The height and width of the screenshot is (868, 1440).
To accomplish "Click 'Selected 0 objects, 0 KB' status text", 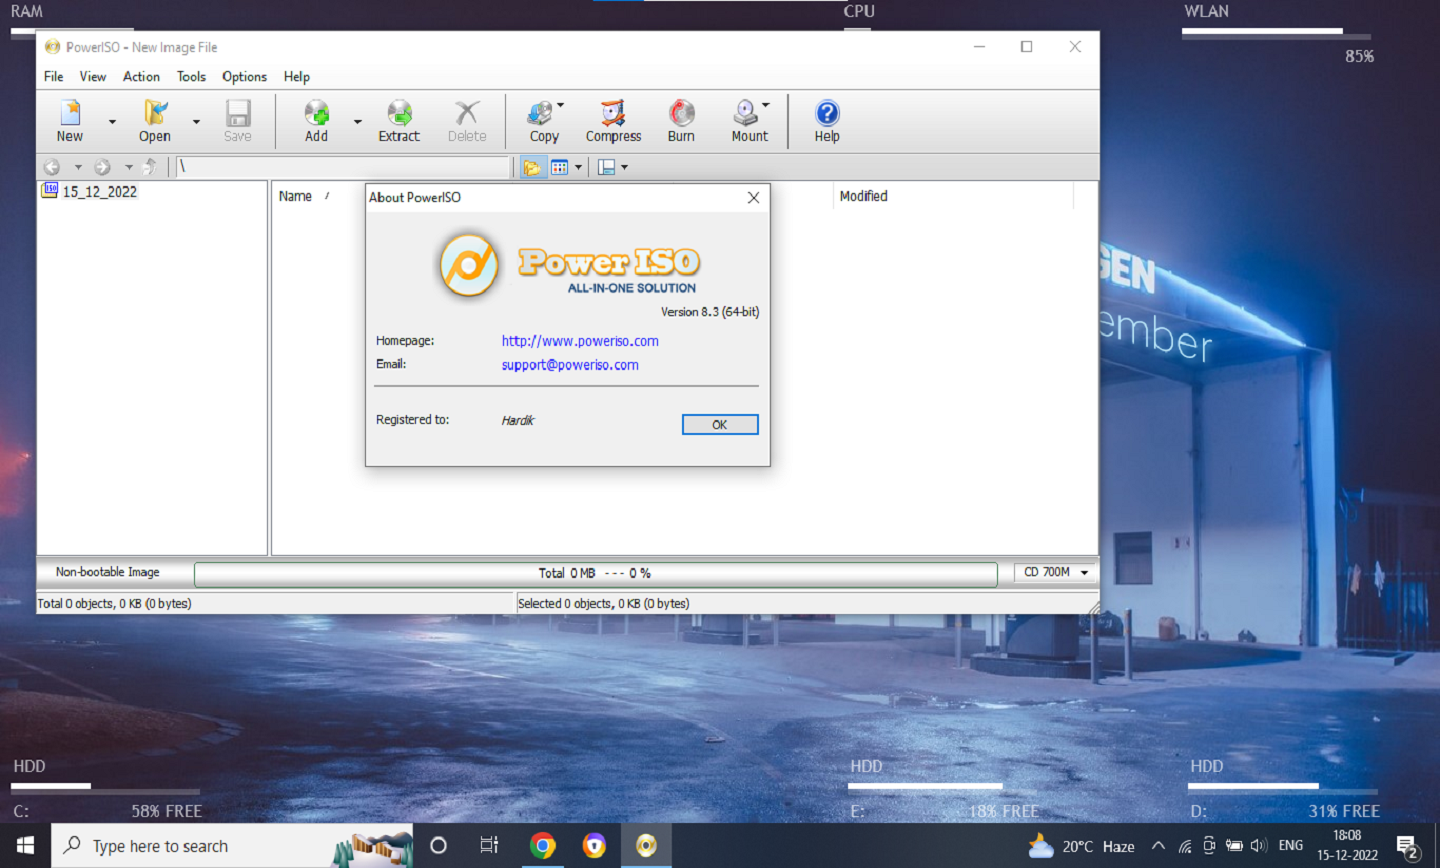I will click(603, 603).
